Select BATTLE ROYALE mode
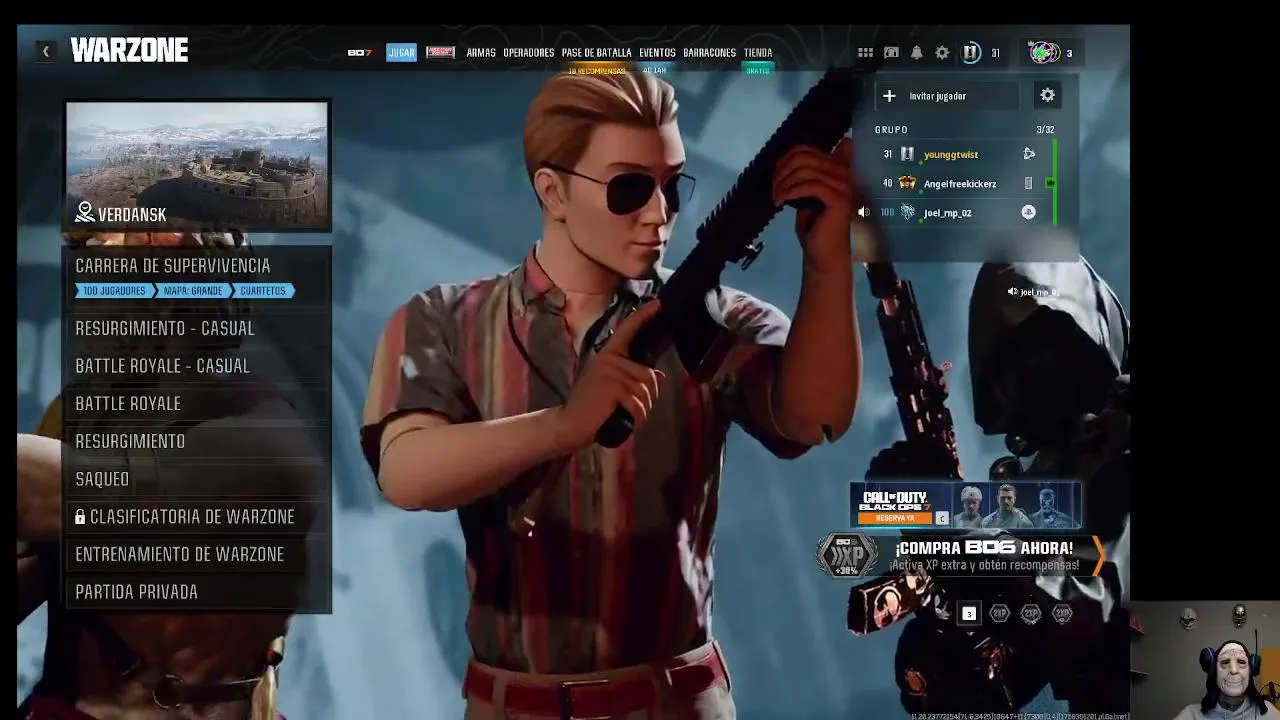This screenshot has height=720, width=1280. click(198, 404)
